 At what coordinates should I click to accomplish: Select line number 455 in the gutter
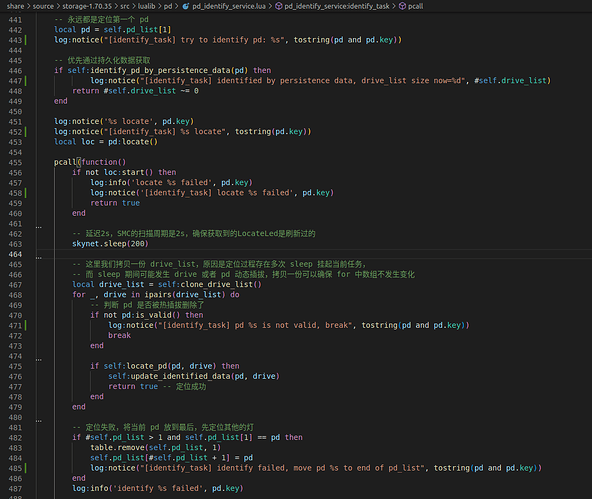click(x=15, y=162)
